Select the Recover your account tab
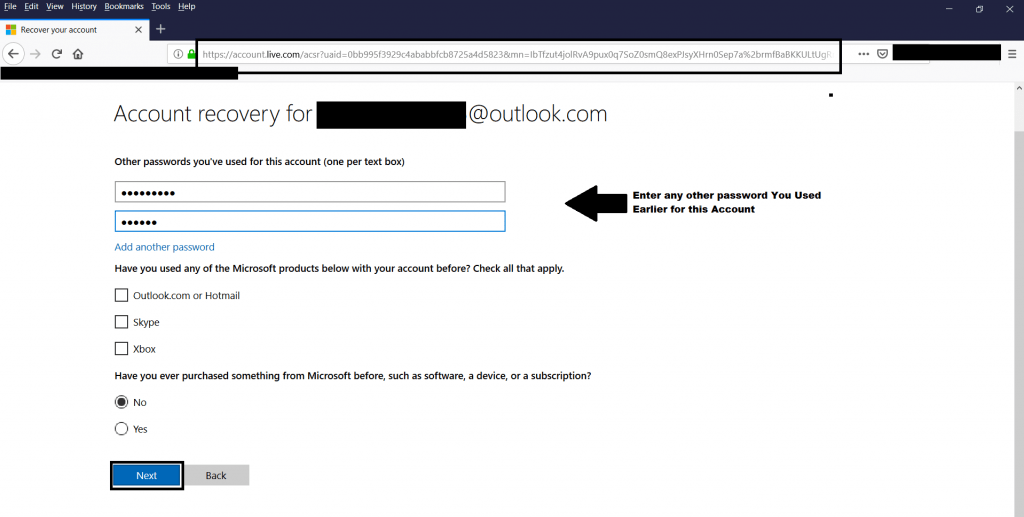The image size is (1024, 517). (74, 29)
